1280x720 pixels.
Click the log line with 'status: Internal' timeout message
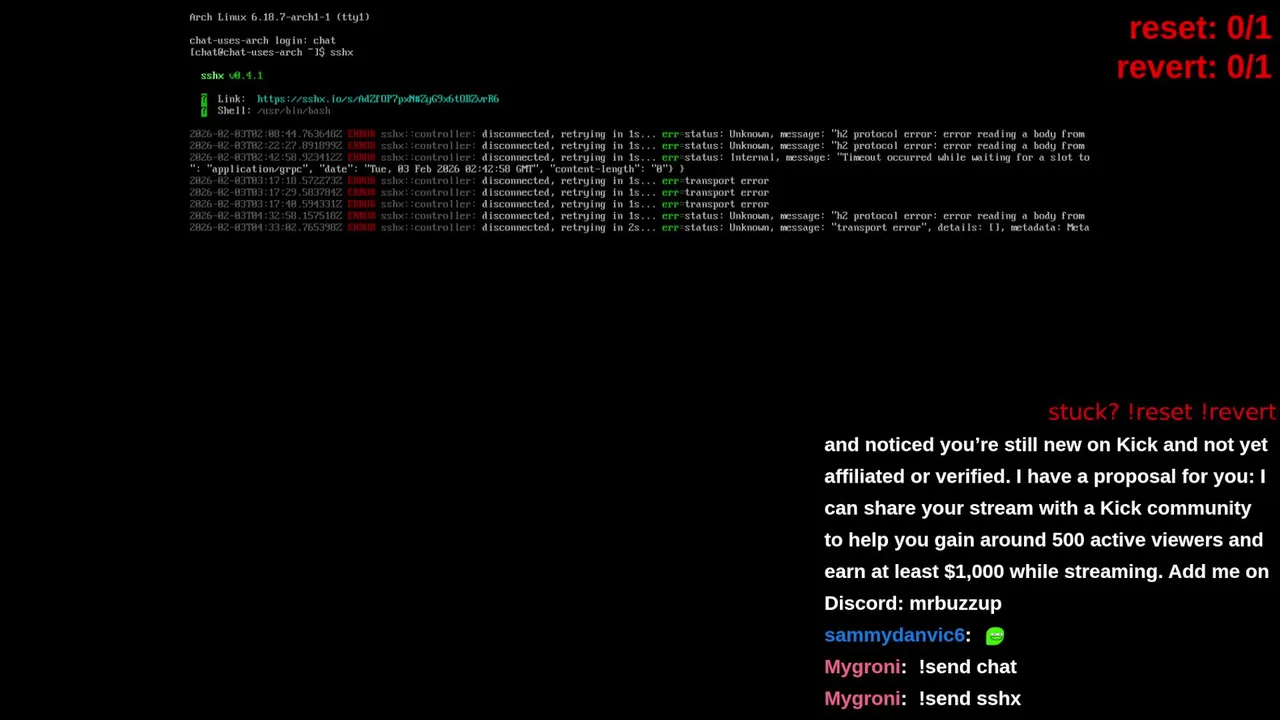pos(639,158)
